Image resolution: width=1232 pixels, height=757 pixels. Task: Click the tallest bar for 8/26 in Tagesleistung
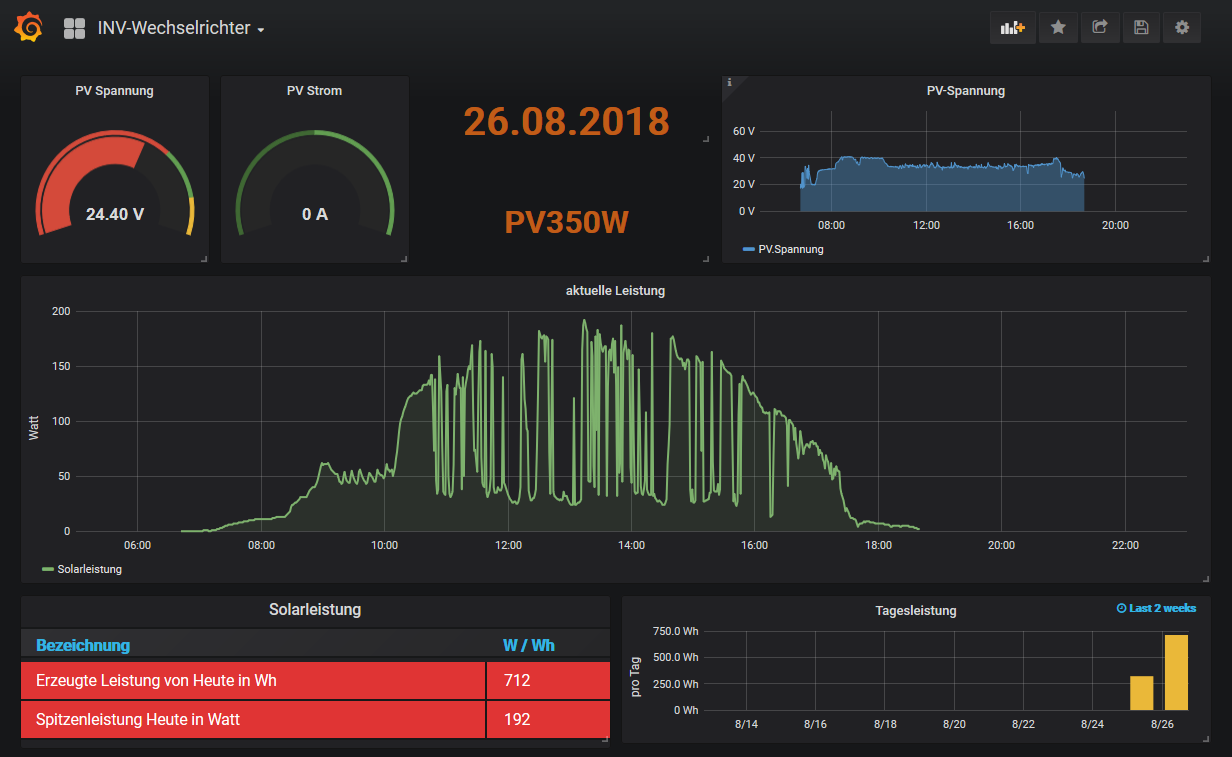pos(1176,672)
